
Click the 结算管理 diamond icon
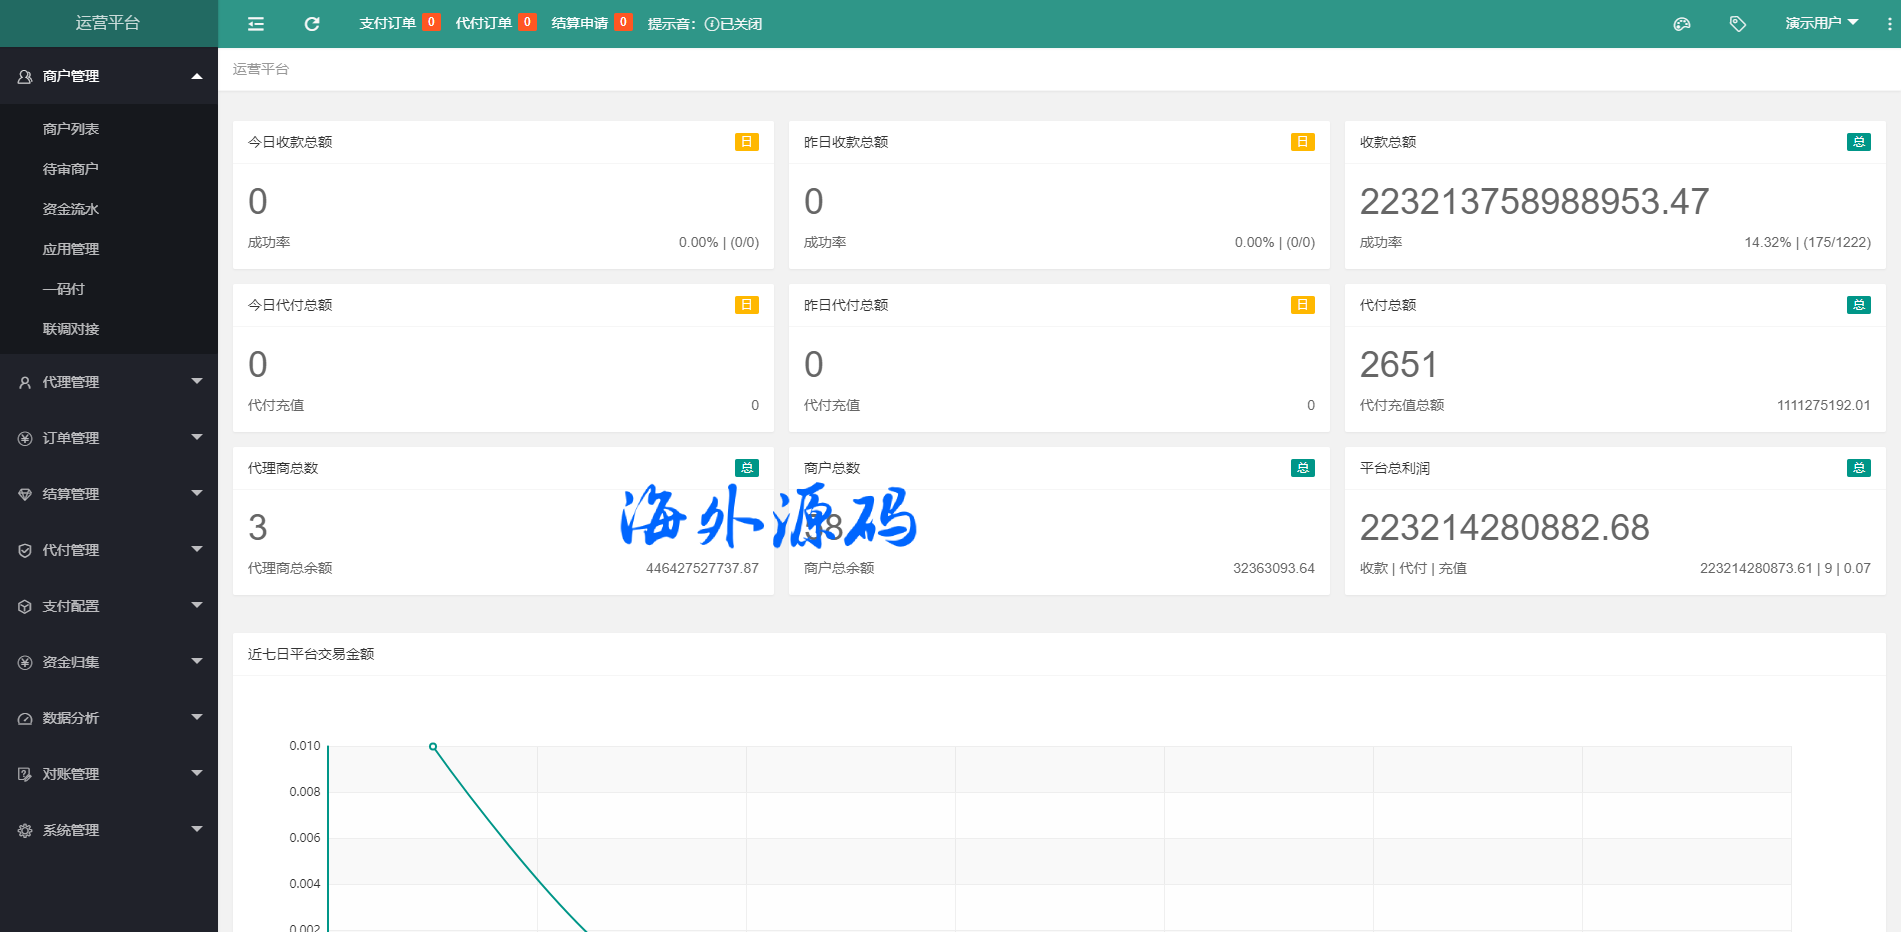(25, 494)
